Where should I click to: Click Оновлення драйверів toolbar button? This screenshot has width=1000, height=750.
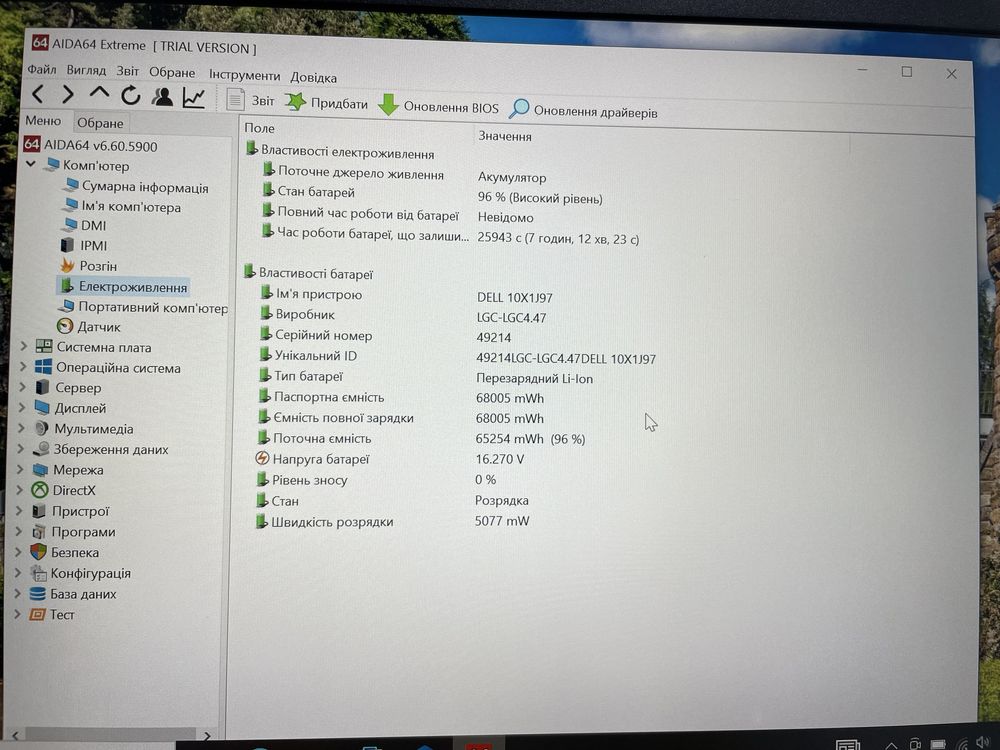point(583,110)
